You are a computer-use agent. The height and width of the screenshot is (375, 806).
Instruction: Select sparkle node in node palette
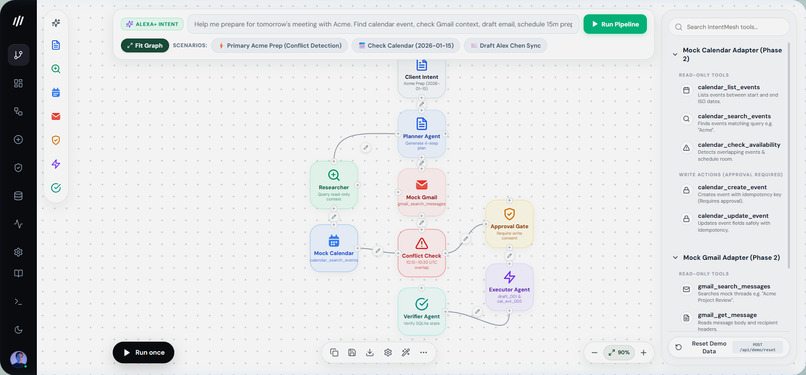(56, 23)
